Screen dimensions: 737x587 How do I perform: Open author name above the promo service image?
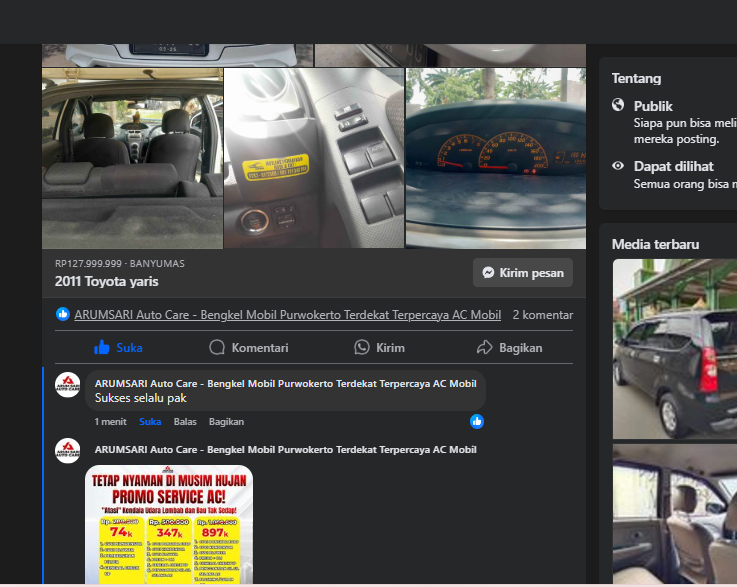tap(286, 450)
